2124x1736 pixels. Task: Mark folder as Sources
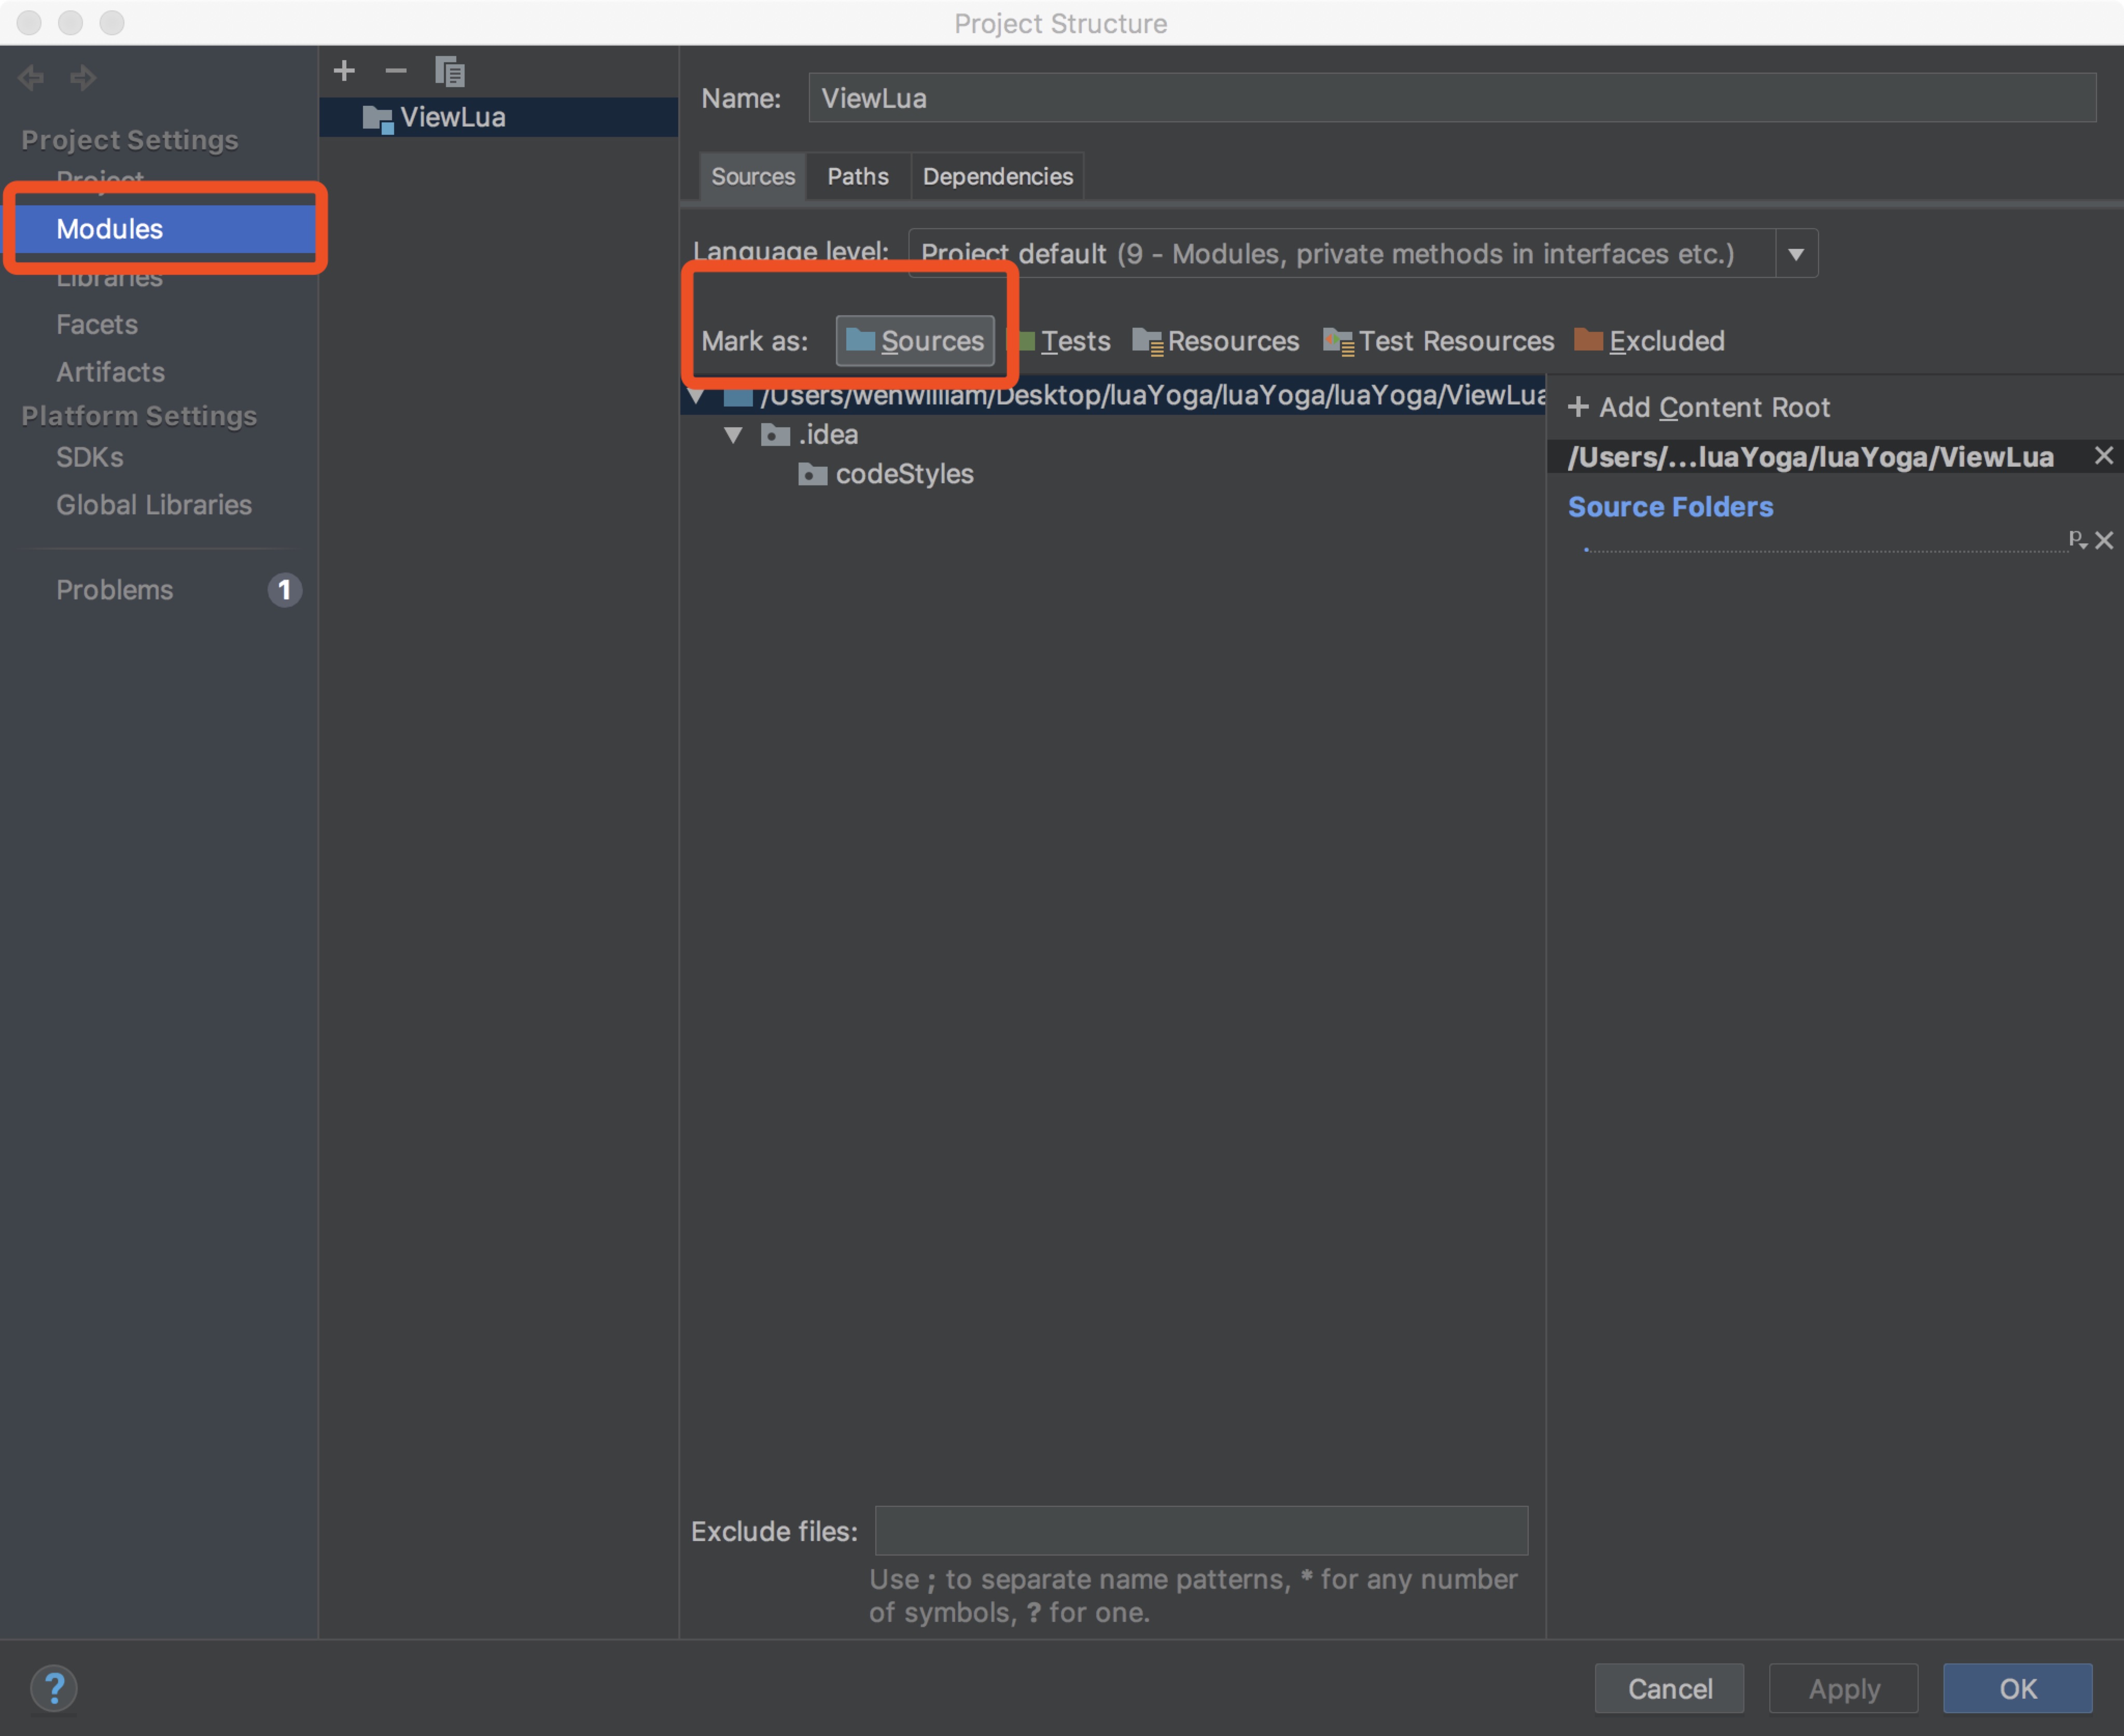click(x=915, y=341)
